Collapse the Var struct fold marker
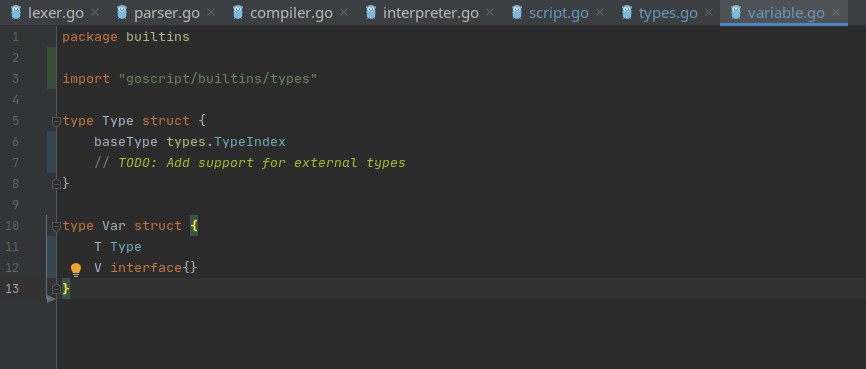This screenshot has height=369, width=866. point(56,226)
